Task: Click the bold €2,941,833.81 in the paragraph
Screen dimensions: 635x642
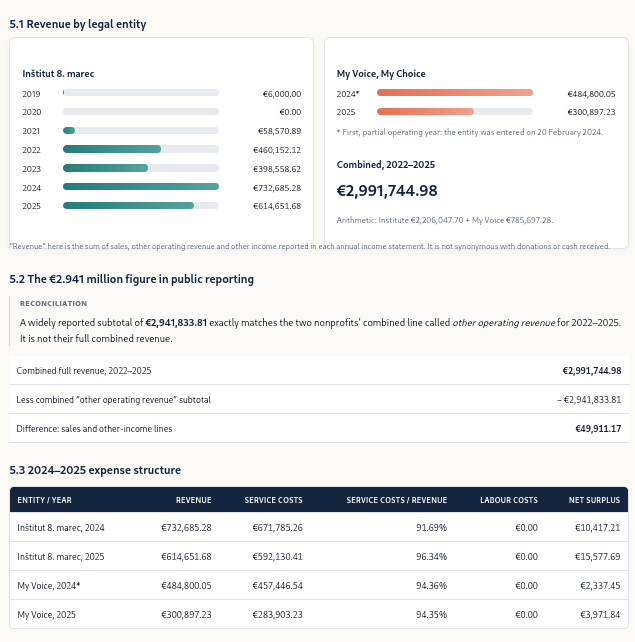Action: pyautogui.click(x=176, y=323)
